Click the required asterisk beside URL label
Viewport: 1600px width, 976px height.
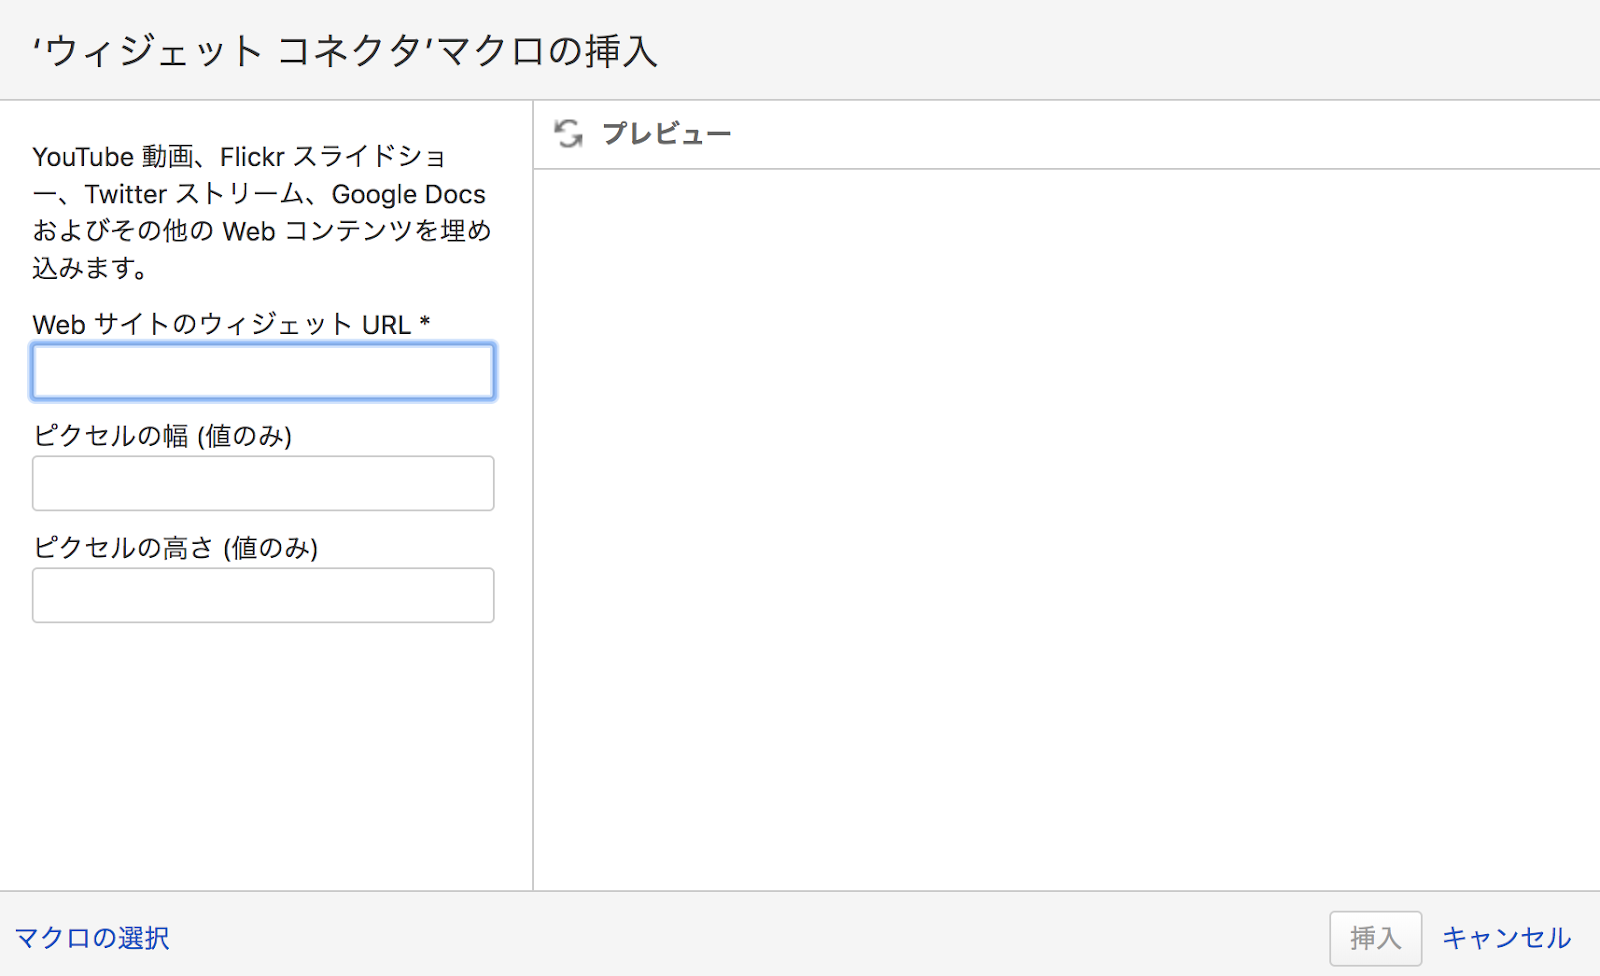click(x=425, y=322)
